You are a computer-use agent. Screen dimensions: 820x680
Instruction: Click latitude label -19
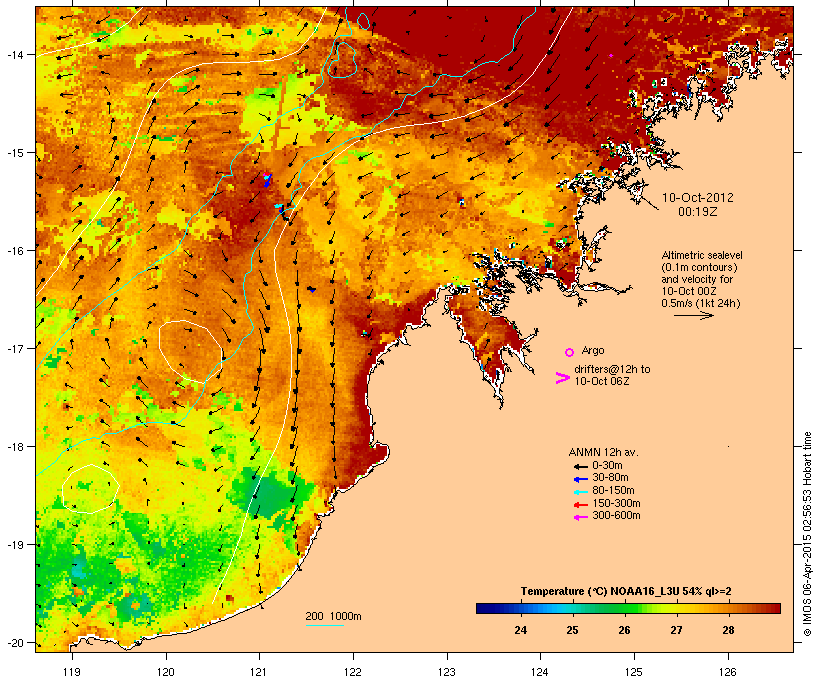click(14, 545)
